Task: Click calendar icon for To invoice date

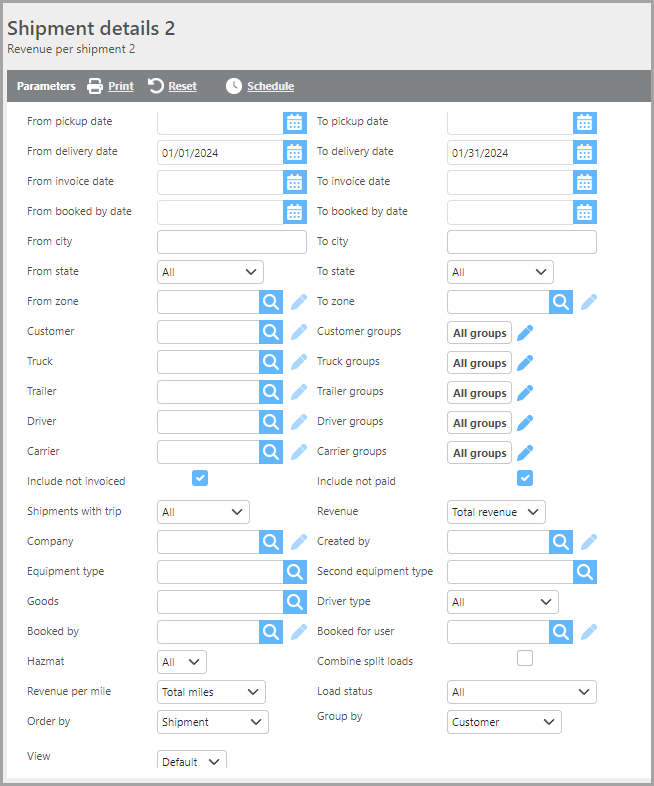Action: tap(585, 182)
